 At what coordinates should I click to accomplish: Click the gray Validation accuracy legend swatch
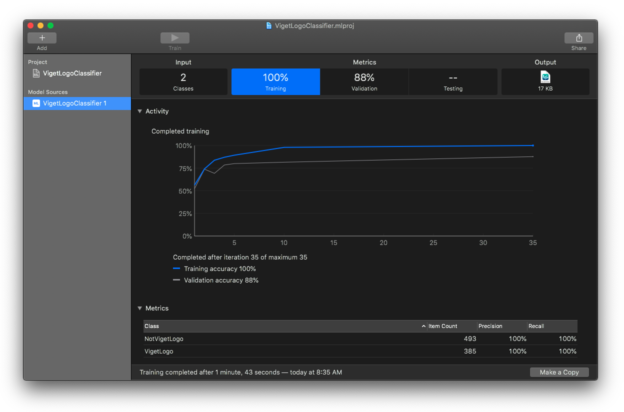pyautogui.click(x=176, y=280)
